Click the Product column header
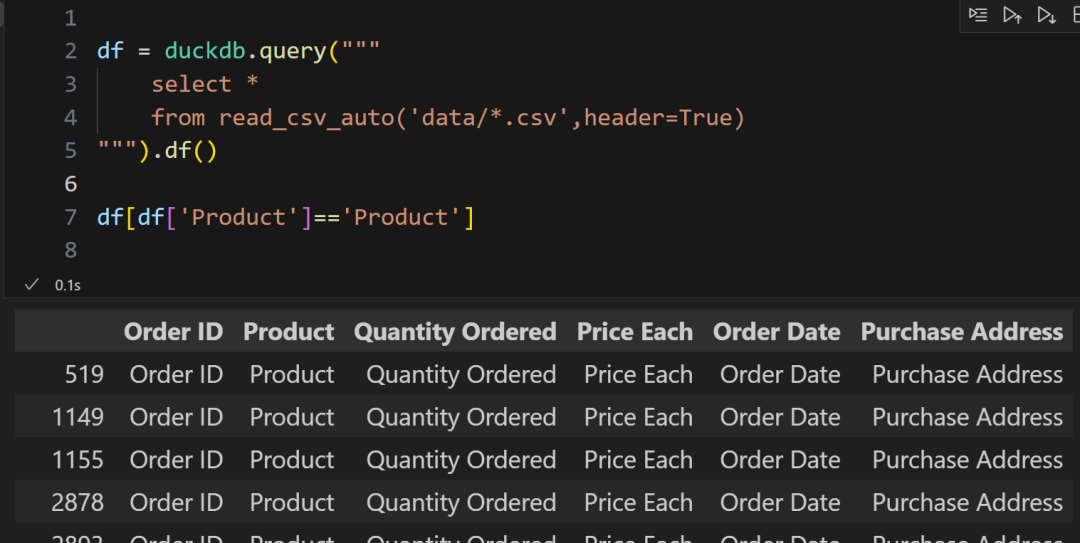This screenshot has height=543, width=1080. (288, 332)
